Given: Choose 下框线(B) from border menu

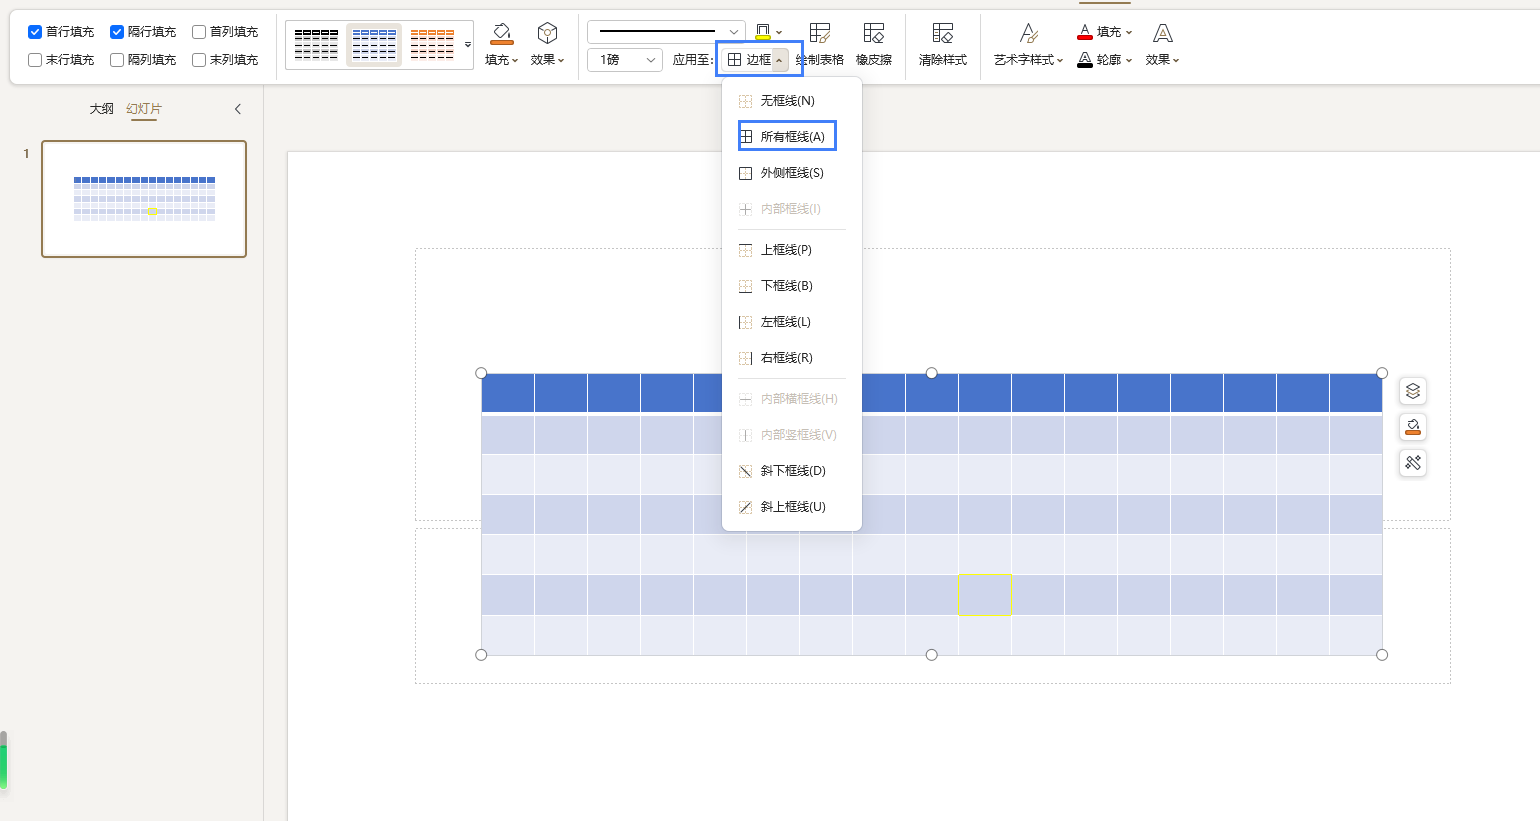Looking at the screenshot, I should coord(792,286).
